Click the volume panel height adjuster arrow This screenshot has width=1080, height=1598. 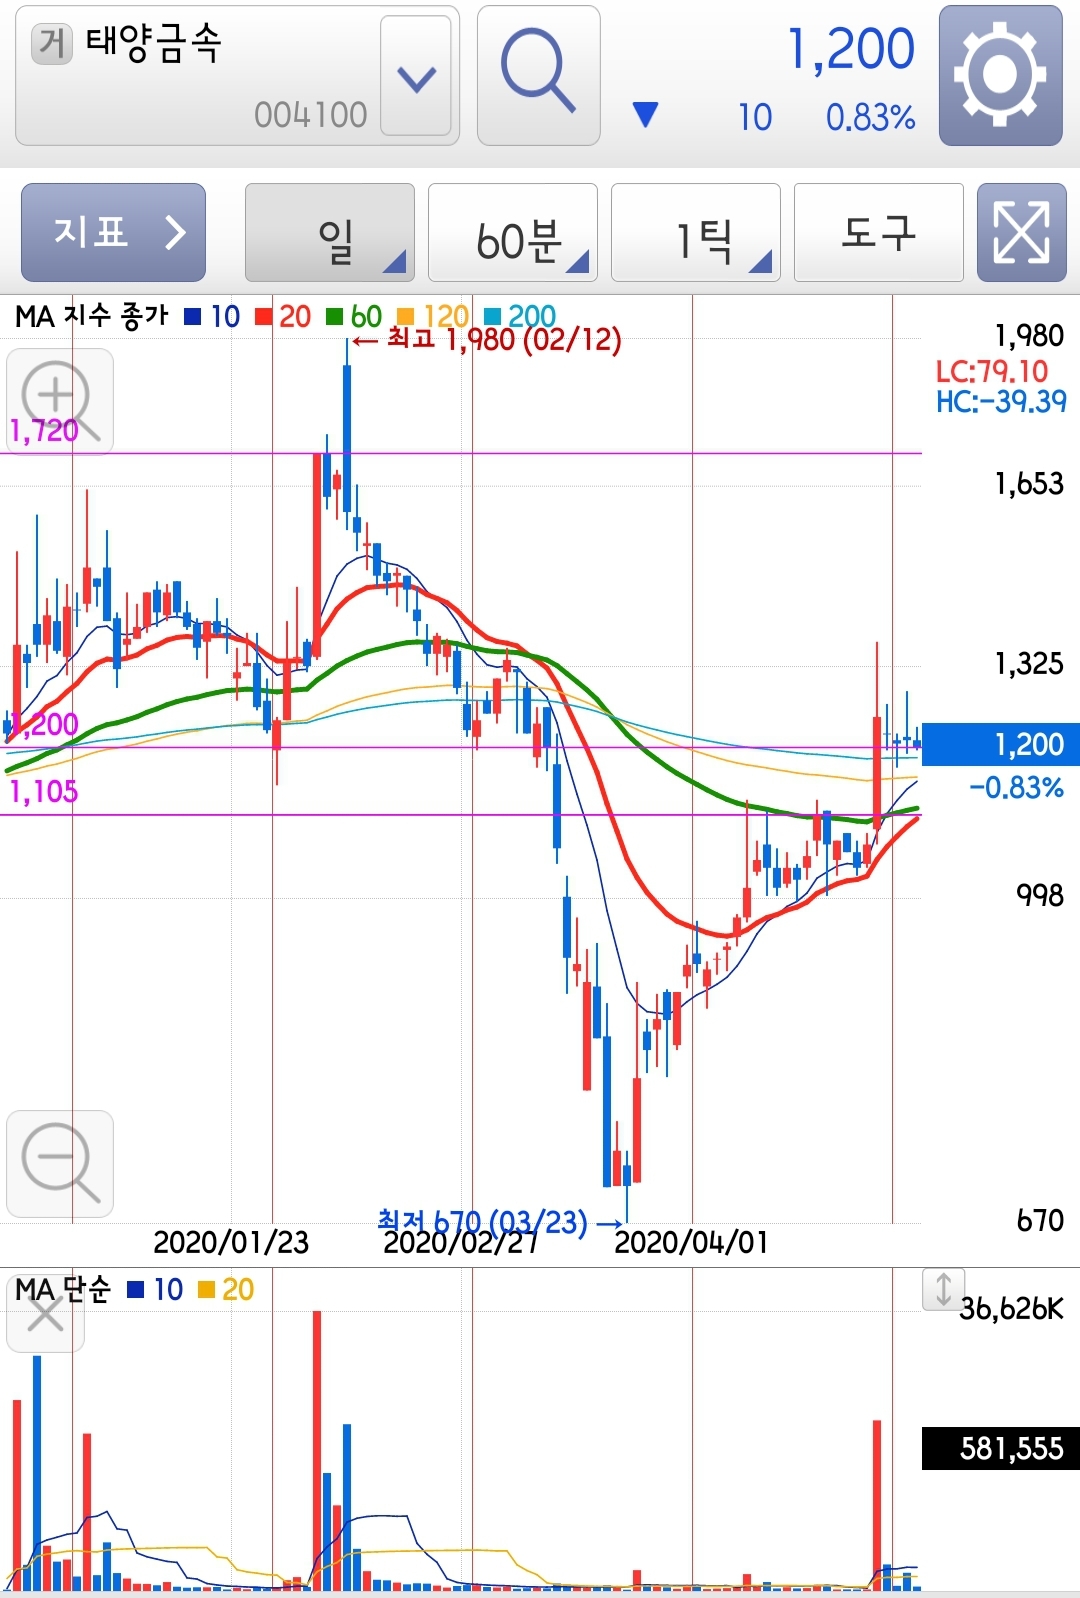(943, 1289)
